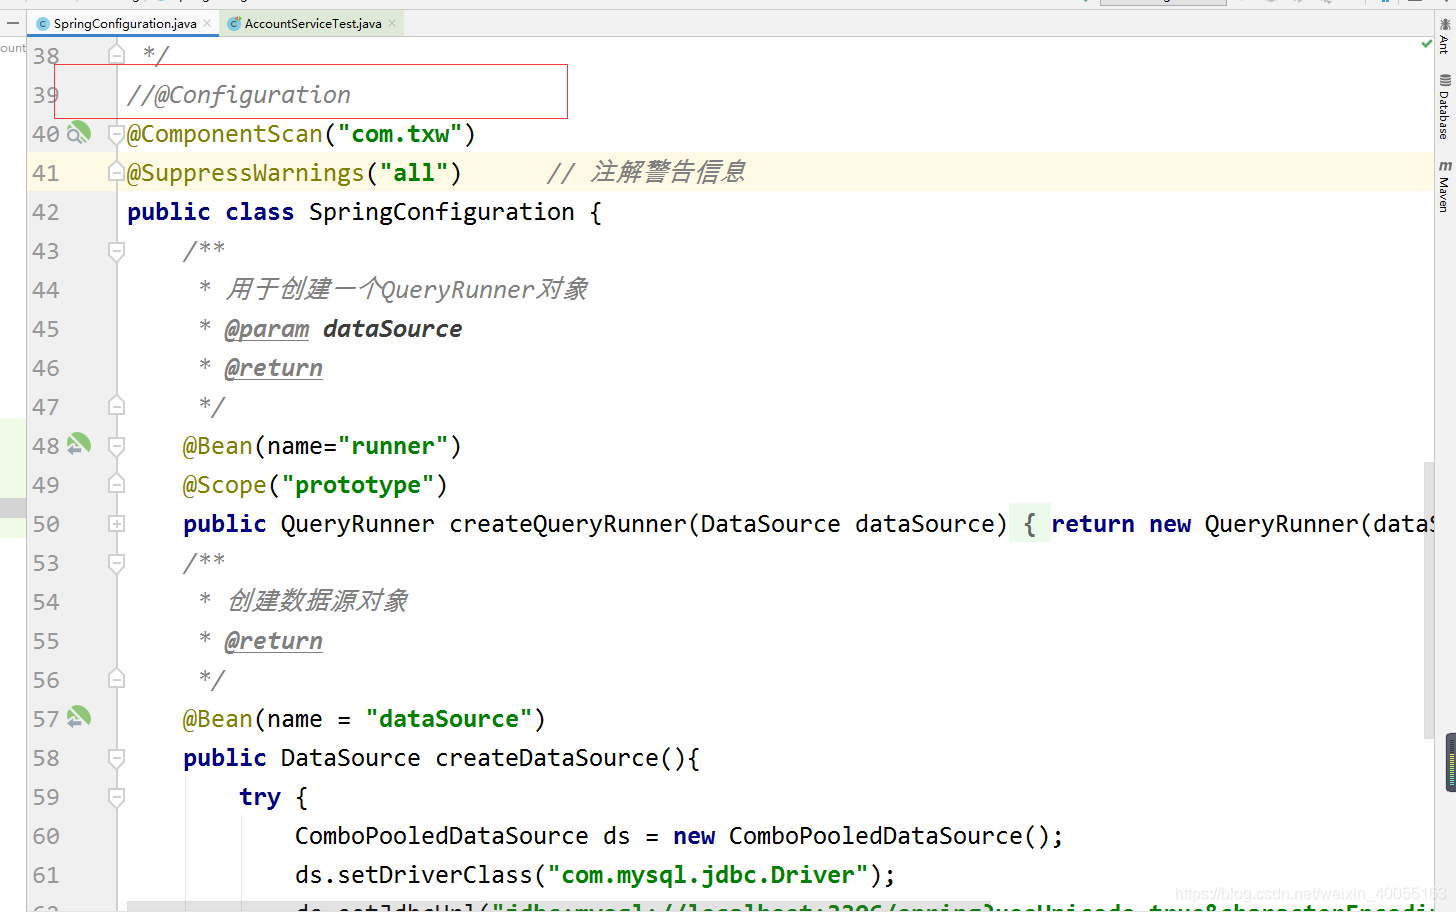The image size is (1456, 912).
Task: Click the "all" string literal on line 41
Action: point(414,173)
